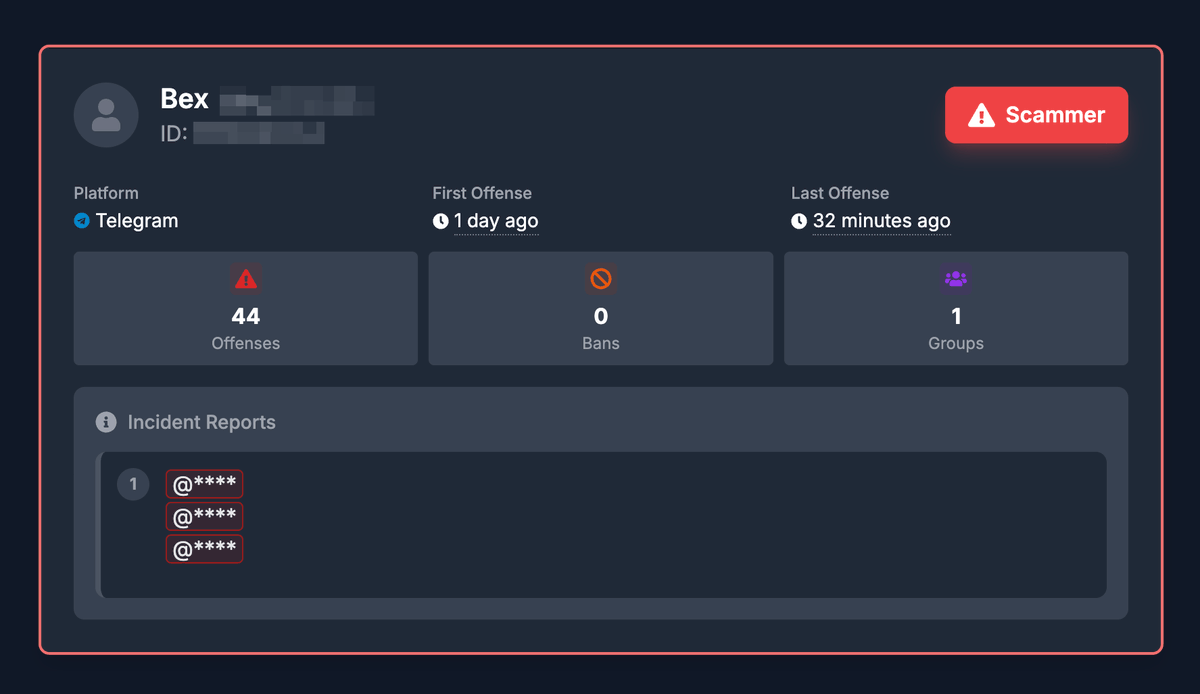
Task: Click the Scammer warning badge
Action: (1036, 115)
